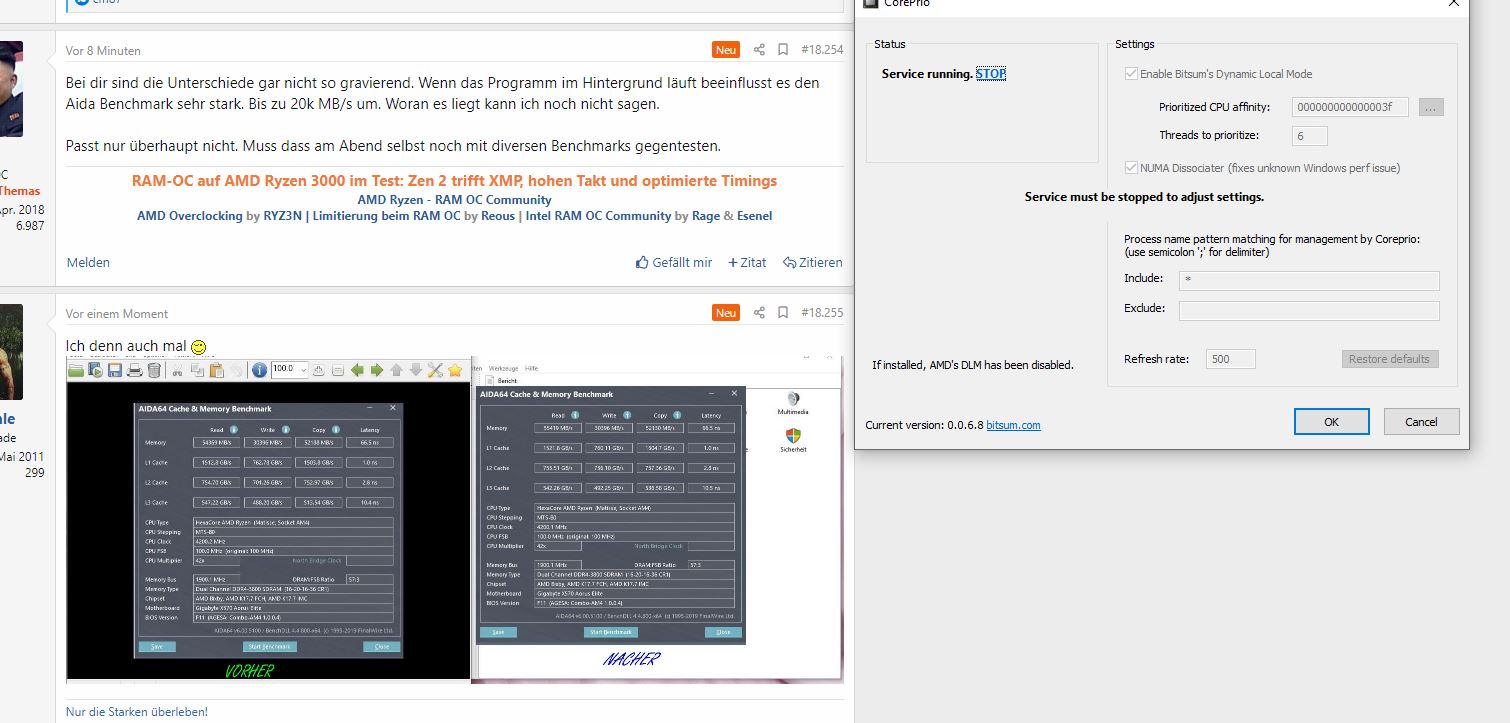Viewport: 1510px width, 723px height.
Task: Toggle NUMA Dissociater checkbox
Action: pos(1132,168)
